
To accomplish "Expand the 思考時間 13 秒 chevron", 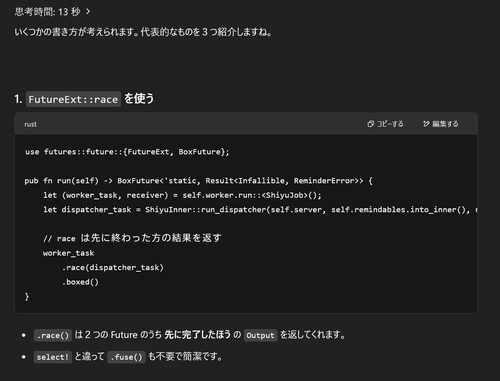I will pos(88,12).
